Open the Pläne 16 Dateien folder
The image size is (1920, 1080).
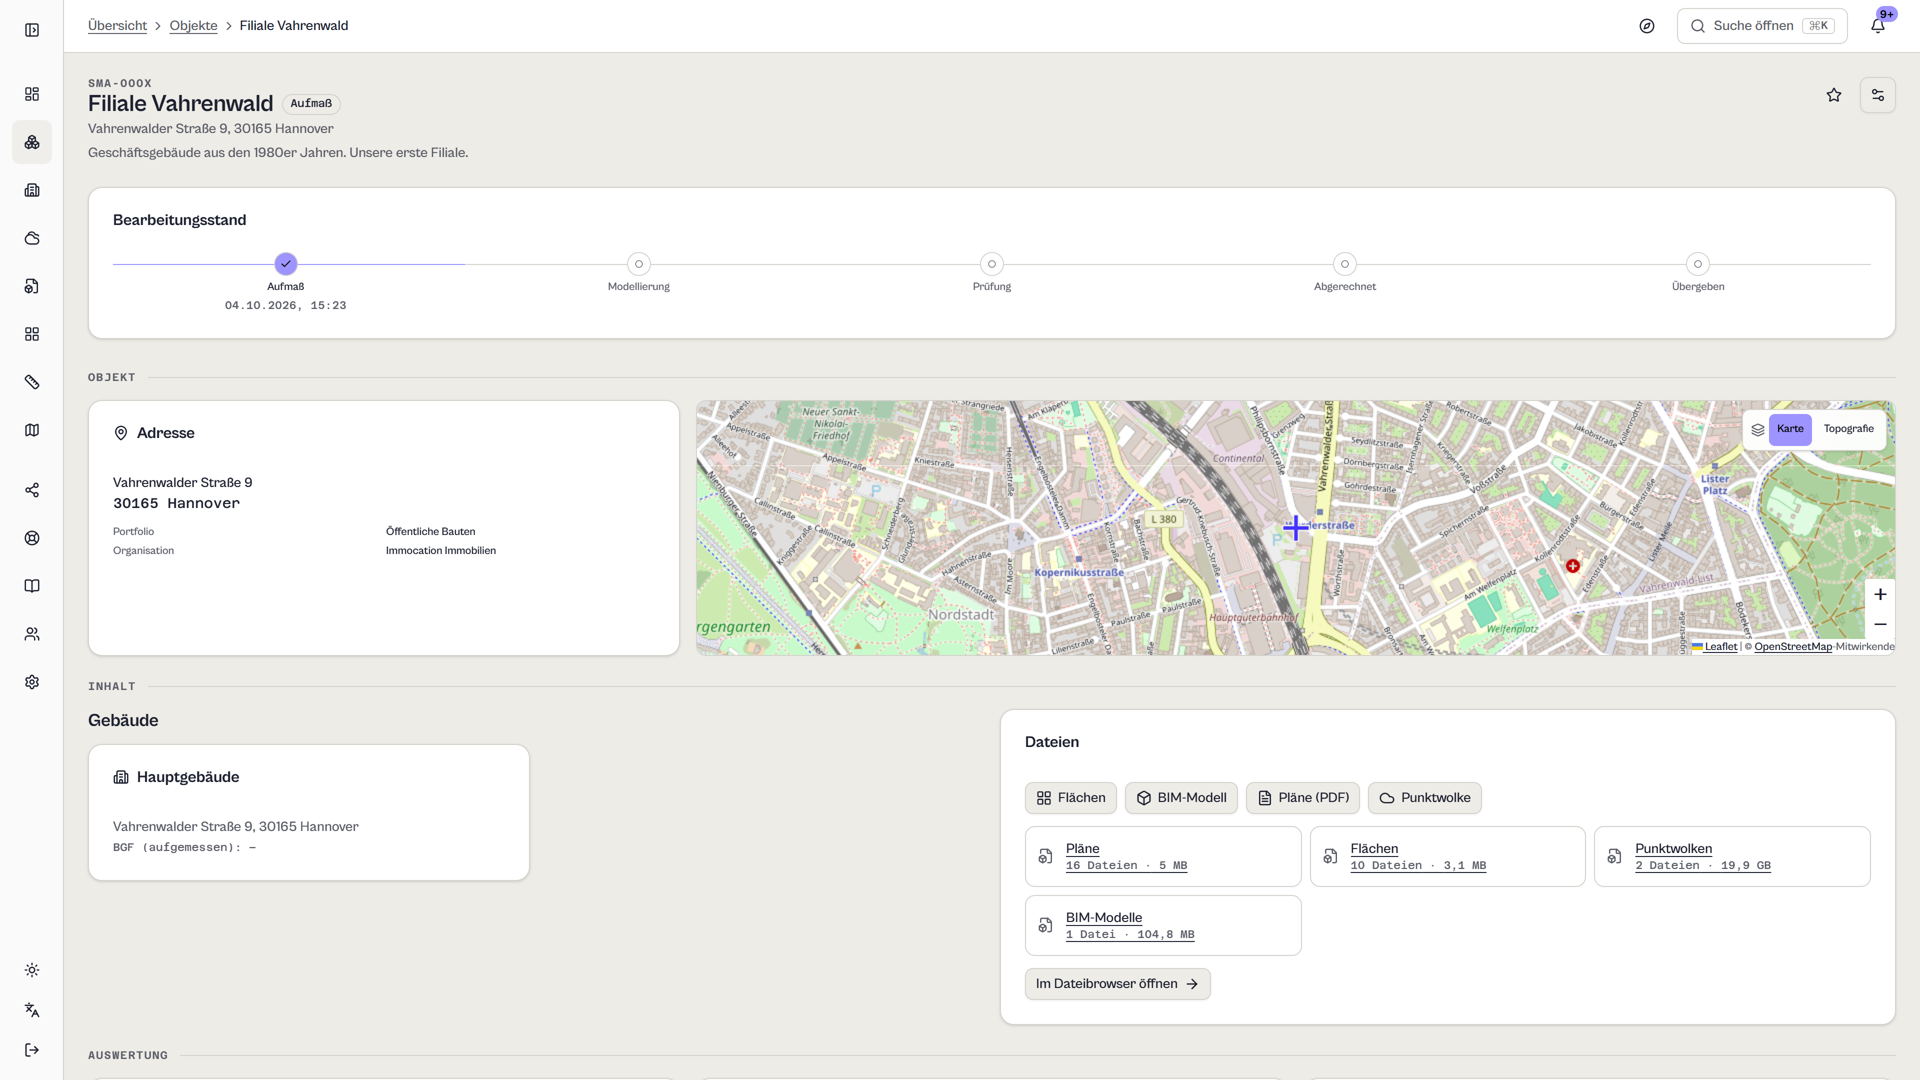pos(1163,857)
